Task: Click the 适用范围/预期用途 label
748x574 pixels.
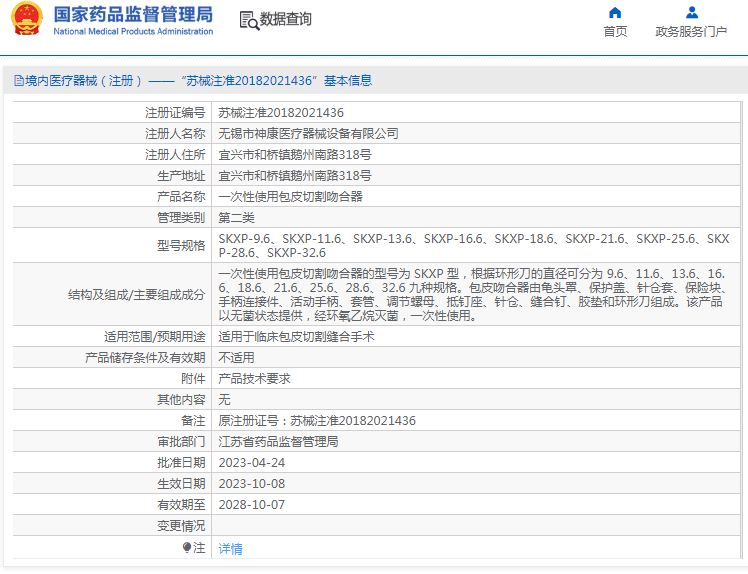Action: 155,337
